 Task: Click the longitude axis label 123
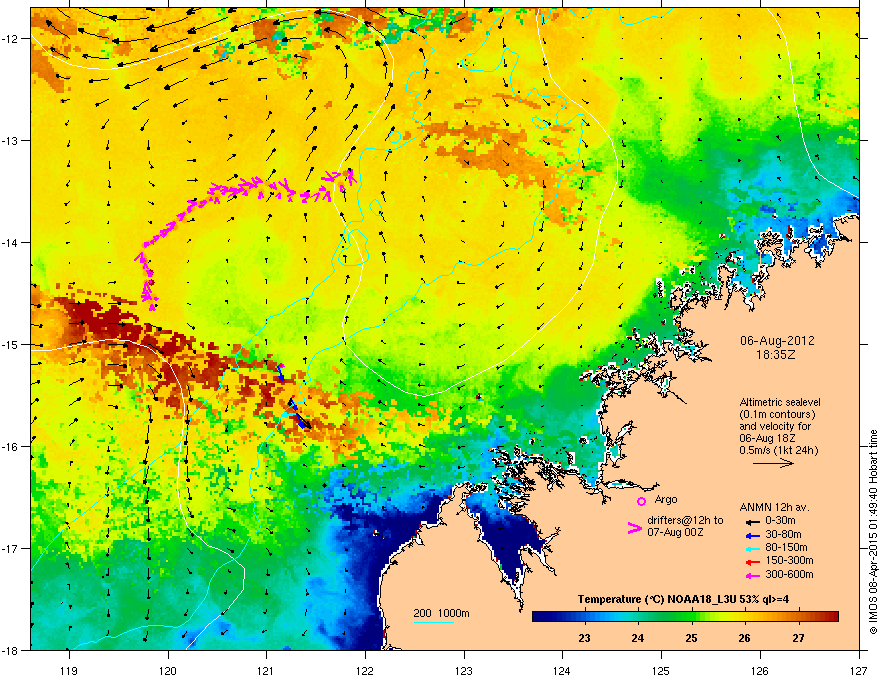464,670
